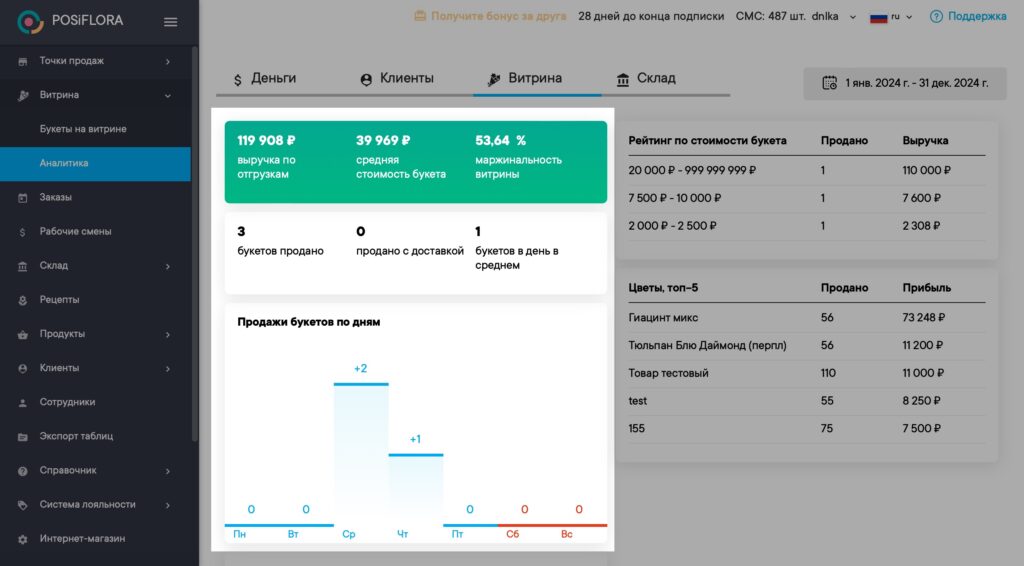The height and width of the screenshot is (566, 1024).
Task: Switch to the Деньги tab
Action: tap(264, 79)
